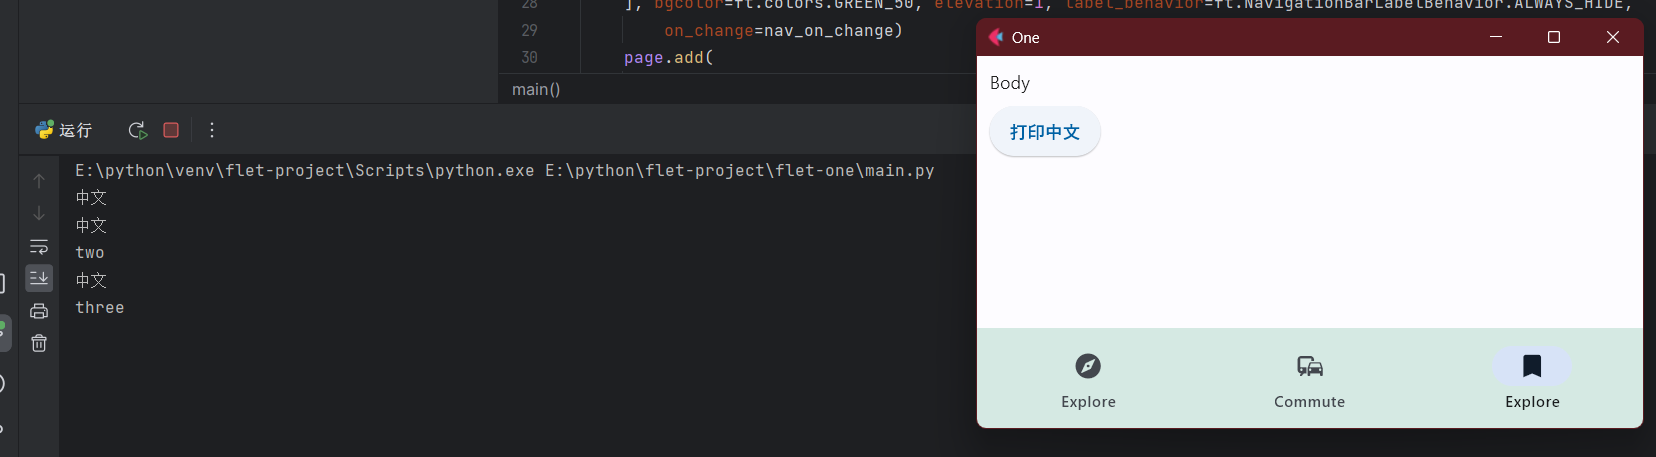Screen dimensions: 1656x457
Task: Click the Body text in the Flet window
Action: tap(1010, 83)
